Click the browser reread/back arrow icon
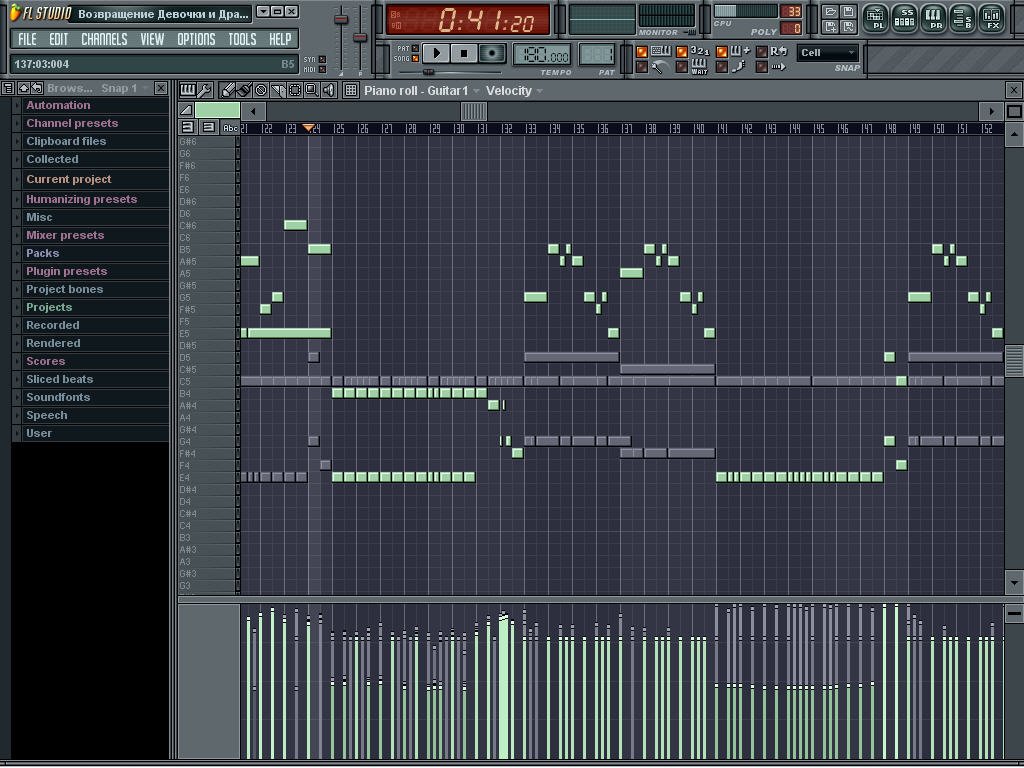 click(x=37, y=88)
